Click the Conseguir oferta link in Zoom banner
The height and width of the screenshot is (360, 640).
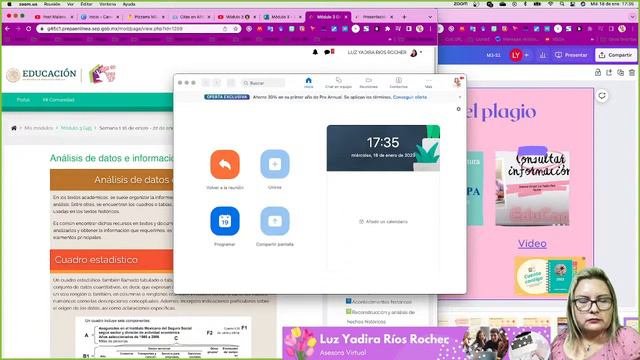pos(410,97)
